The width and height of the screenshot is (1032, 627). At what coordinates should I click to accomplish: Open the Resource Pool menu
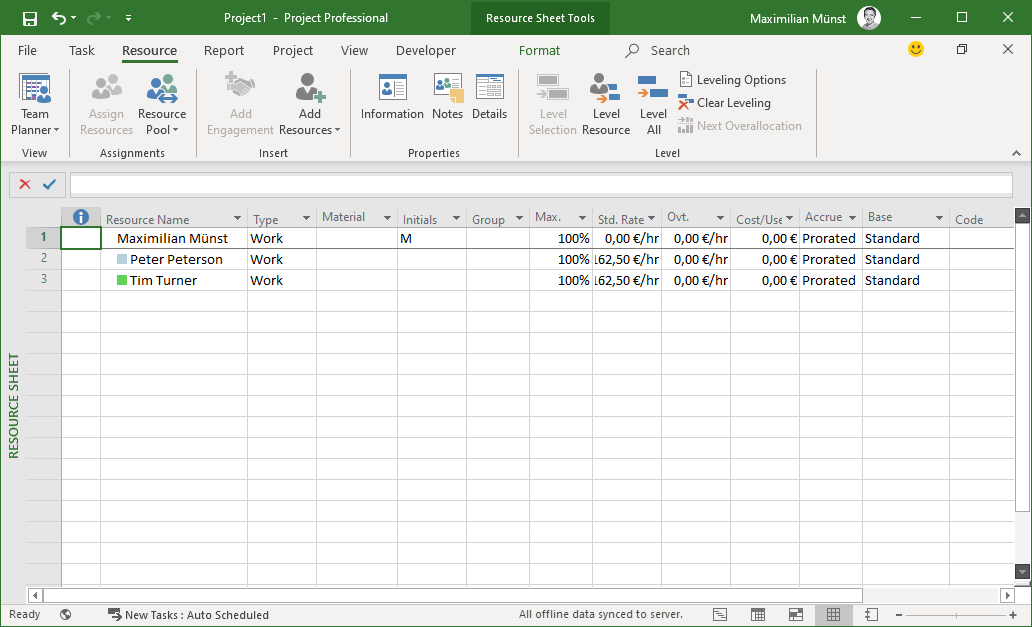(162, 104)
